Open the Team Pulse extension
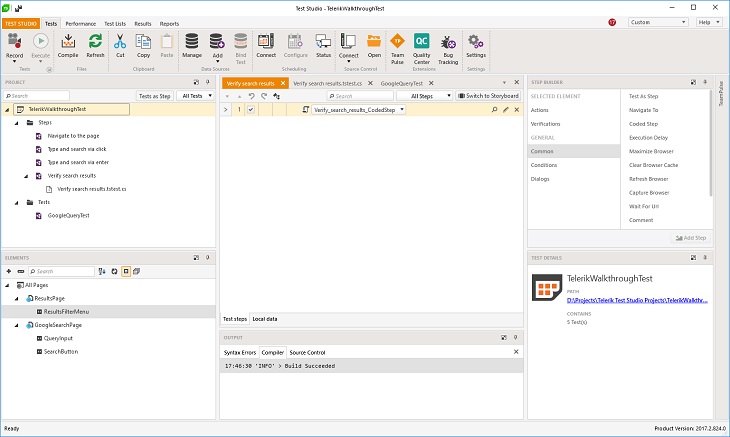Screen dimensions: 730x437 pyautogui.click(x=397, y=41)
